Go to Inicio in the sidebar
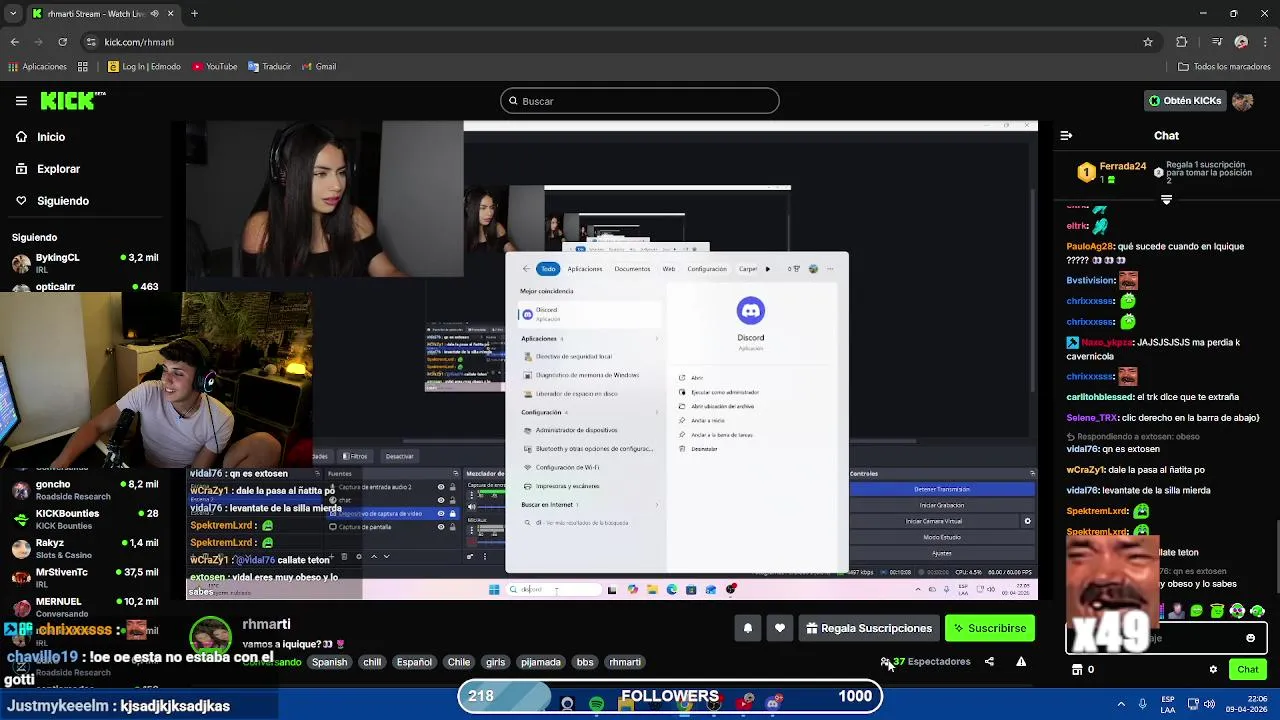Screen dimensions: 1280x720 51,137
